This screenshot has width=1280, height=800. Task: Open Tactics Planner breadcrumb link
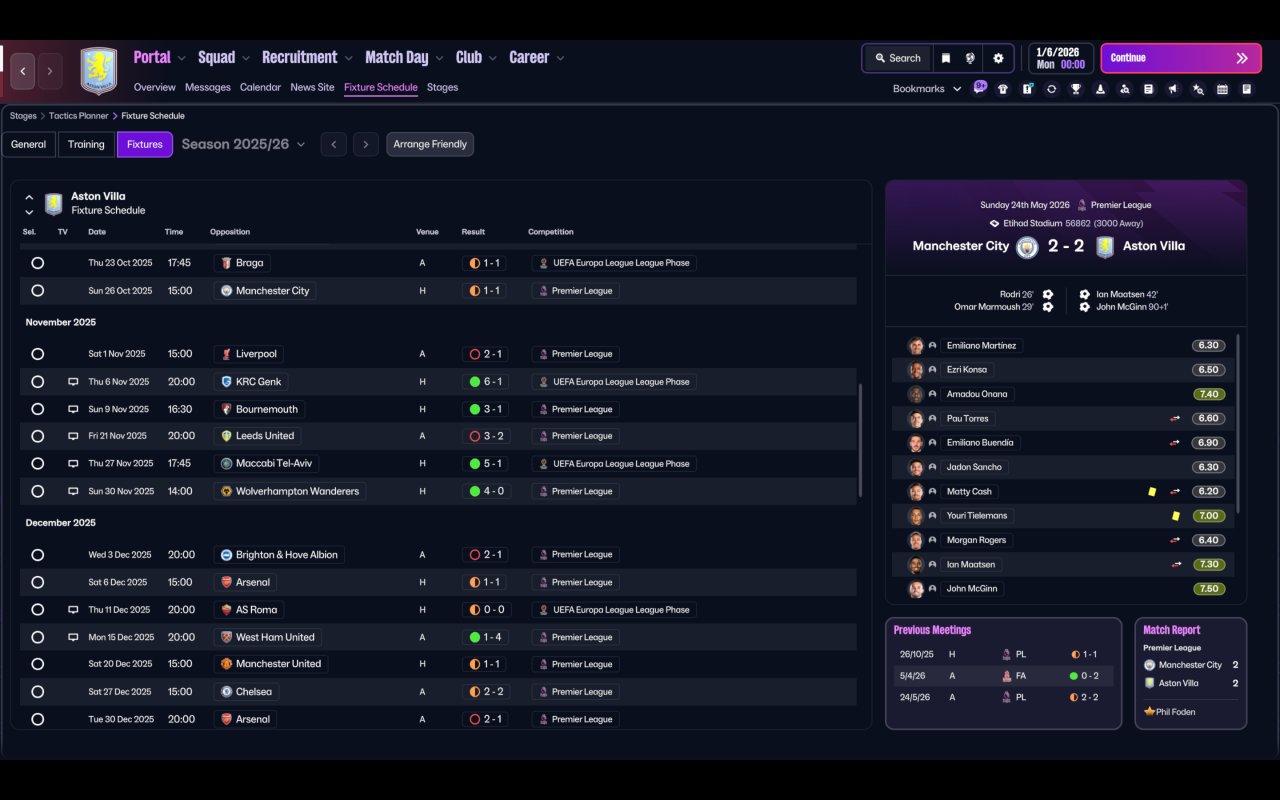click(79, 116)
